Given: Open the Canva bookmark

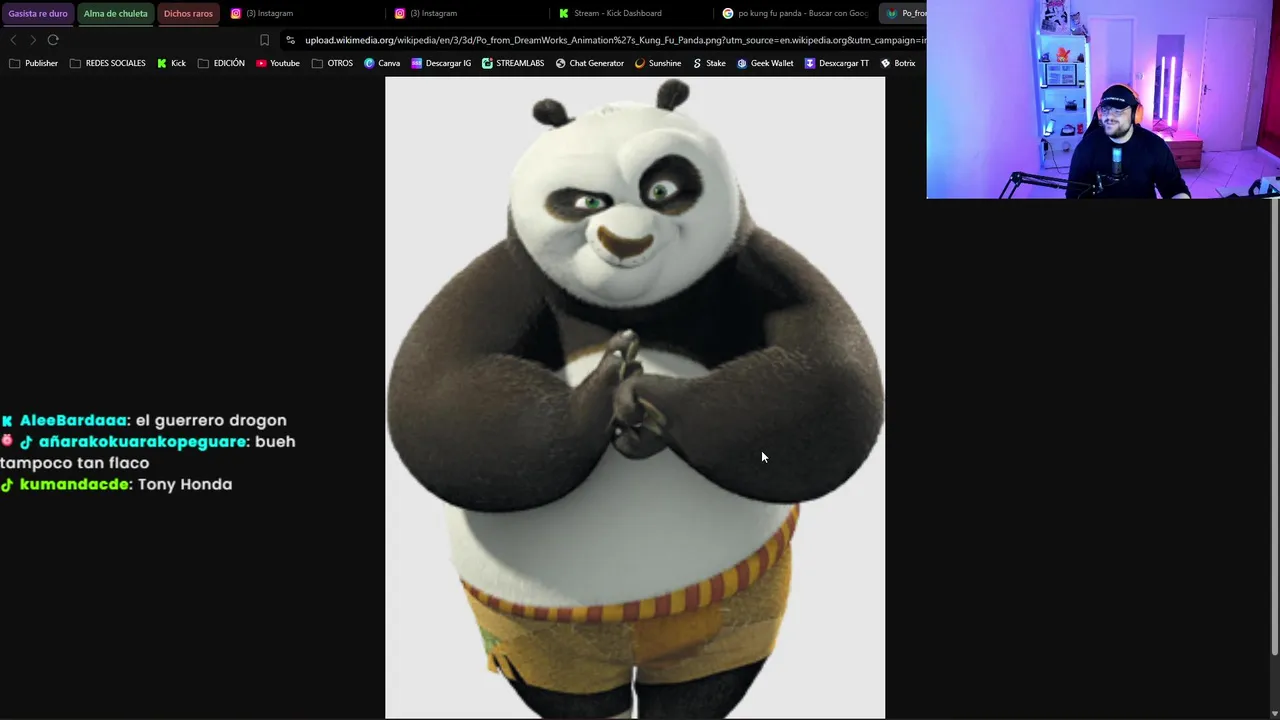Looking at the screenshot, I should [382, 63].
